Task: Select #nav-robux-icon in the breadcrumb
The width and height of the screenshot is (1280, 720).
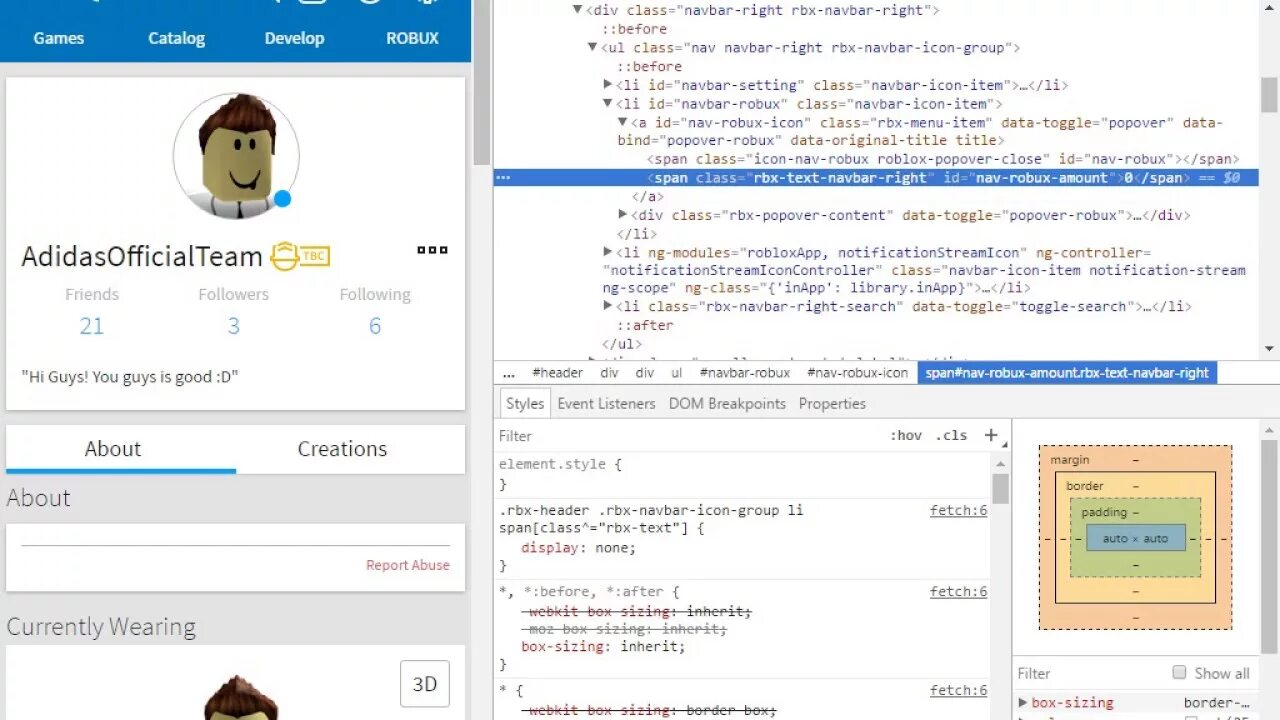Action: click(858, 373)
